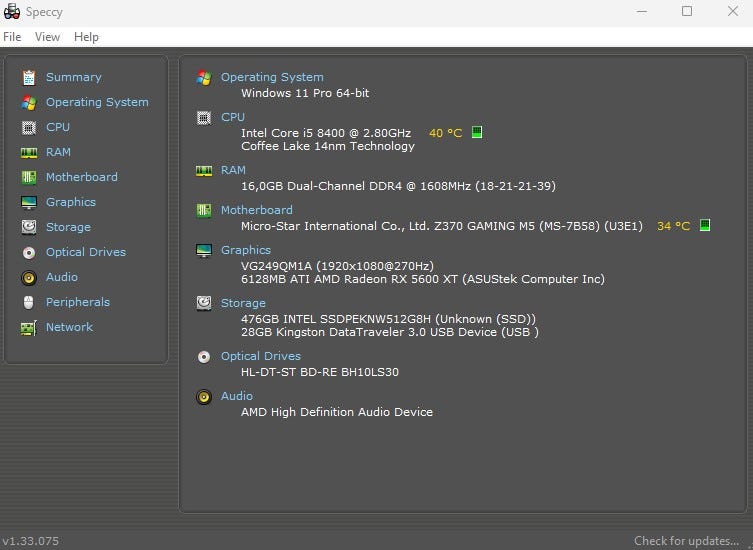
Task: Open the File menu
Action: coord(12,37)
